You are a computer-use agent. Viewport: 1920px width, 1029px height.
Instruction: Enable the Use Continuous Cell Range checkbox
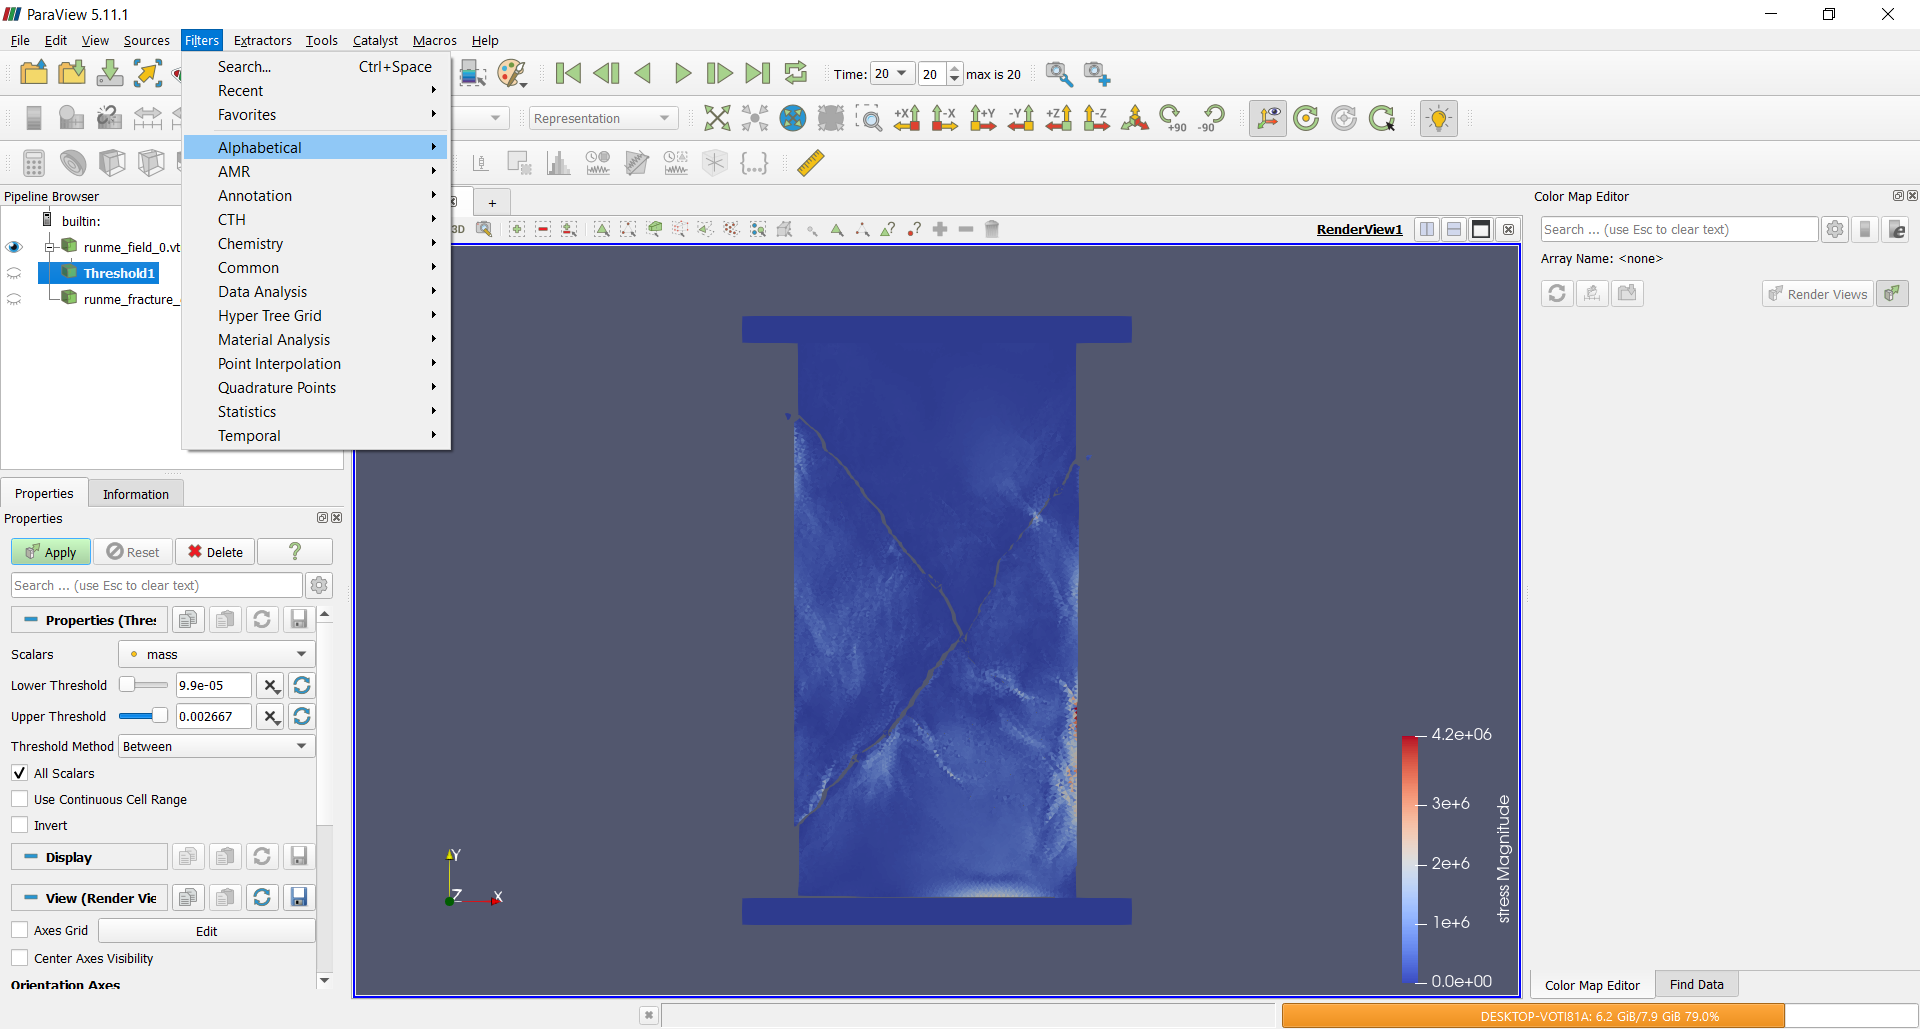pos(19,799)
